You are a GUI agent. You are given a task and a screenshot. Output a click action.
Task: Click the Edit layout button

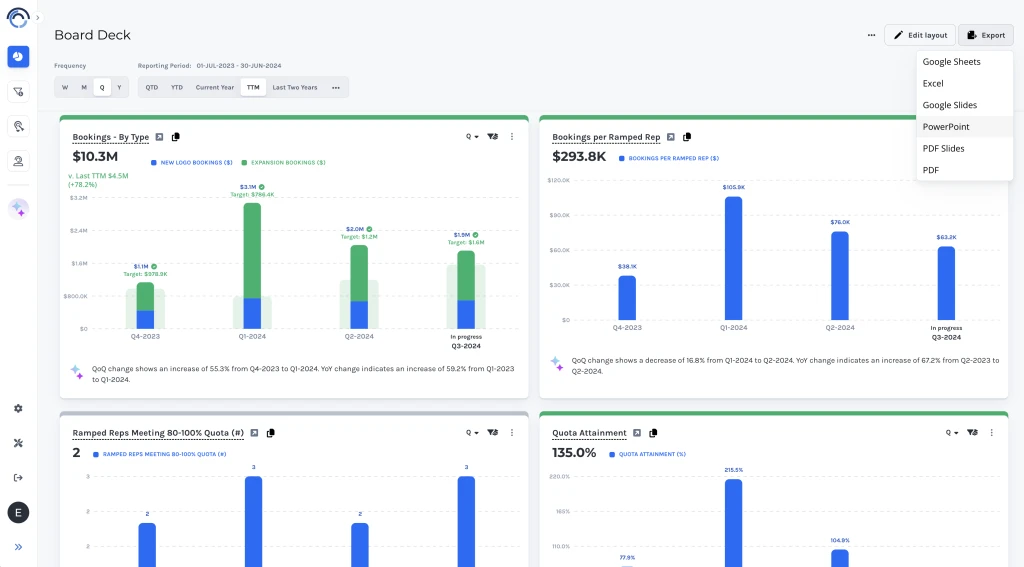click(919, 35)
